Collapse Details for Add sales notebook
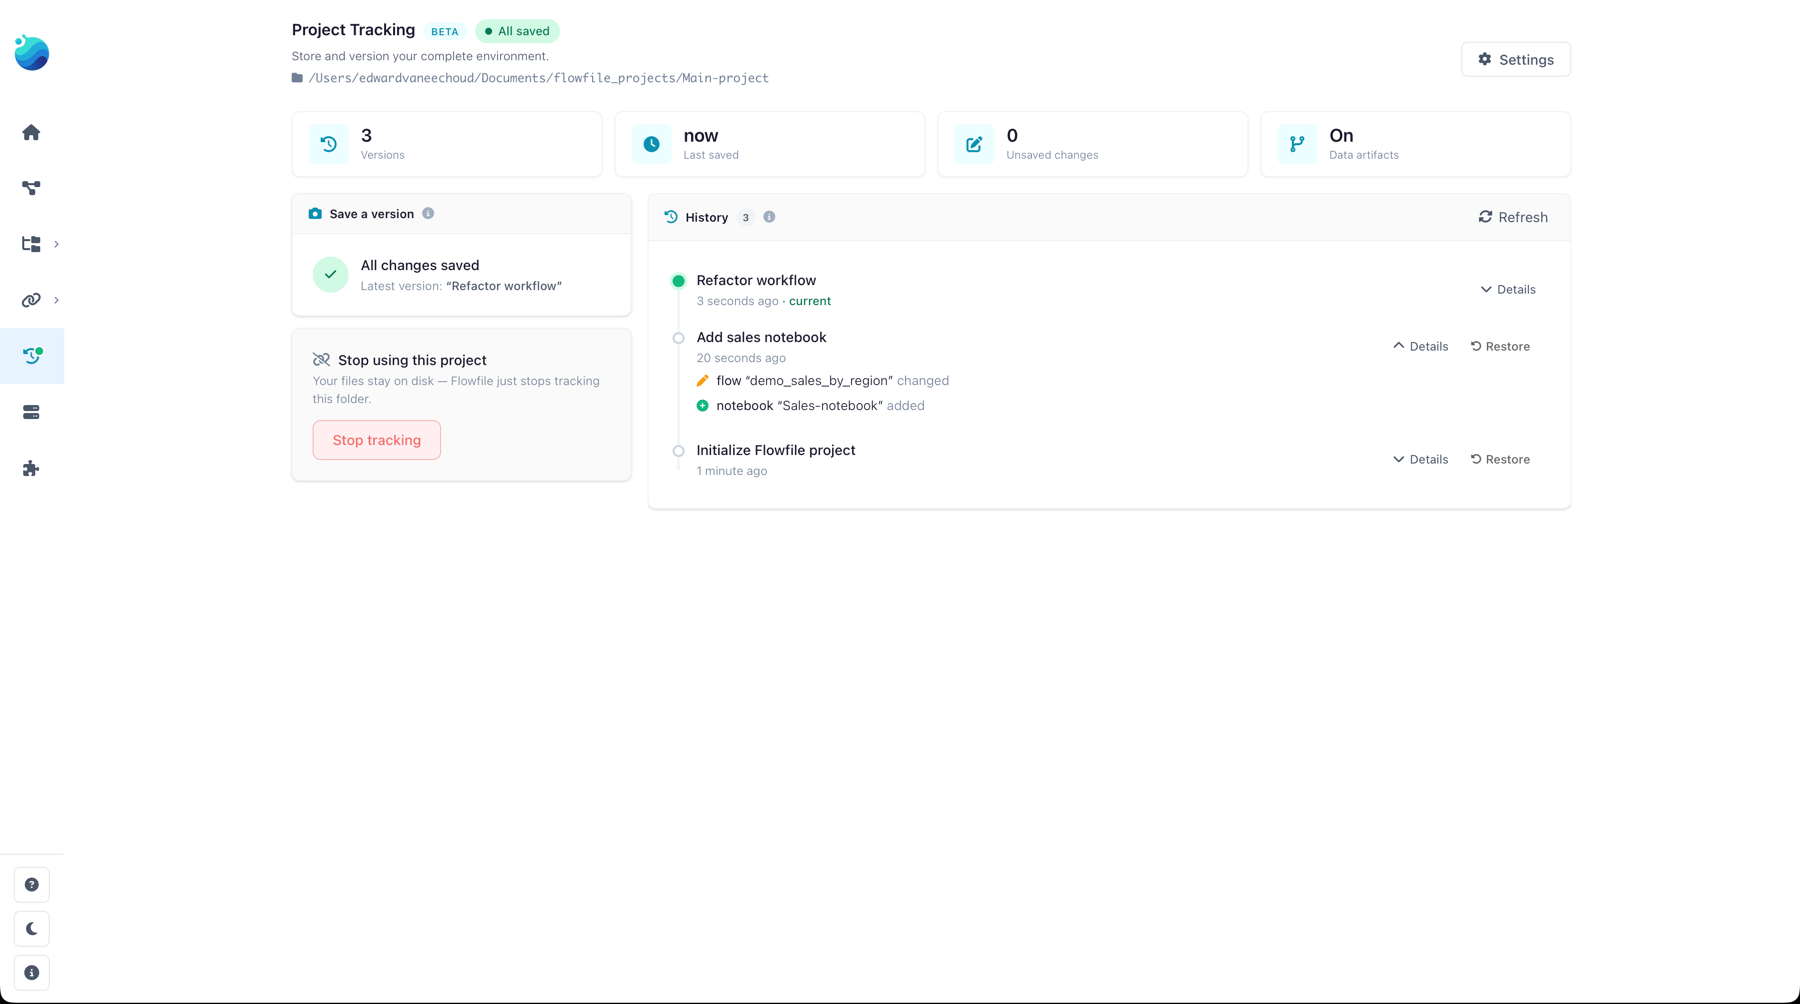Image resolution: width=1800 pixels, height=1004 pixels. tap(1421, 347)
